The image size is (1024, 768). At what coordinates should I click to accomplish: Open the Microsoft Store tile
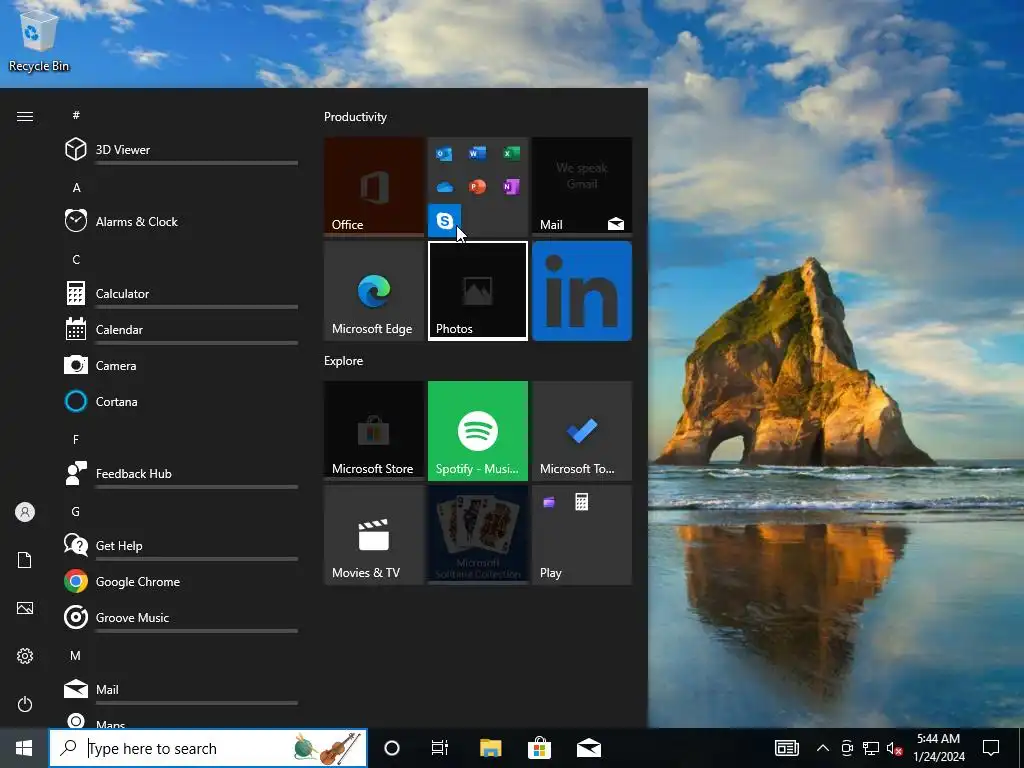(x=374, y=431)
